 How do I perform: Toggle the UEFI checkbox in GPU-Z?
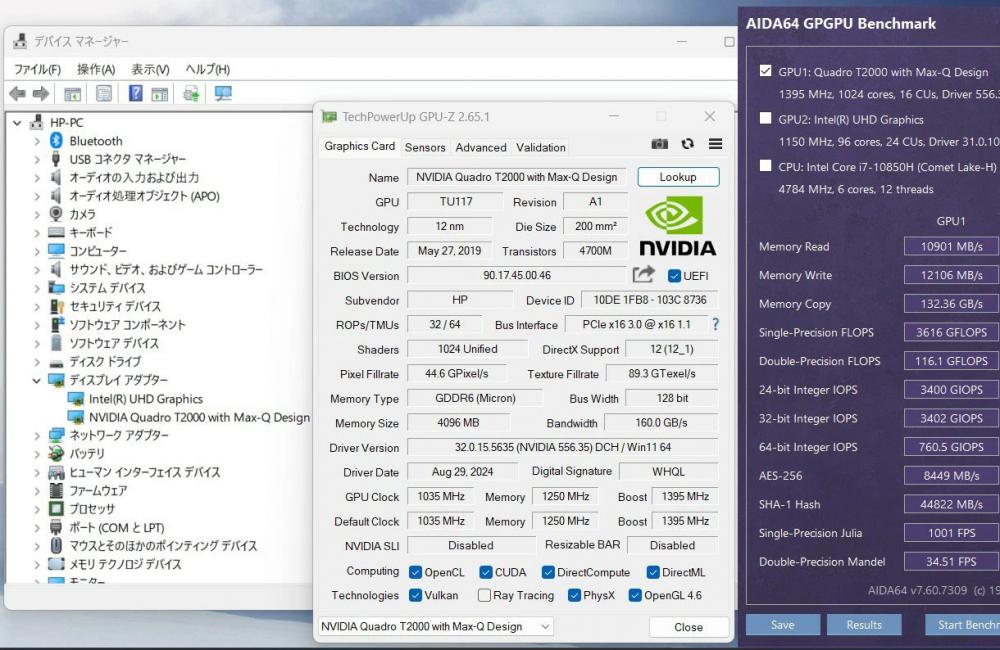pos(674,276)
